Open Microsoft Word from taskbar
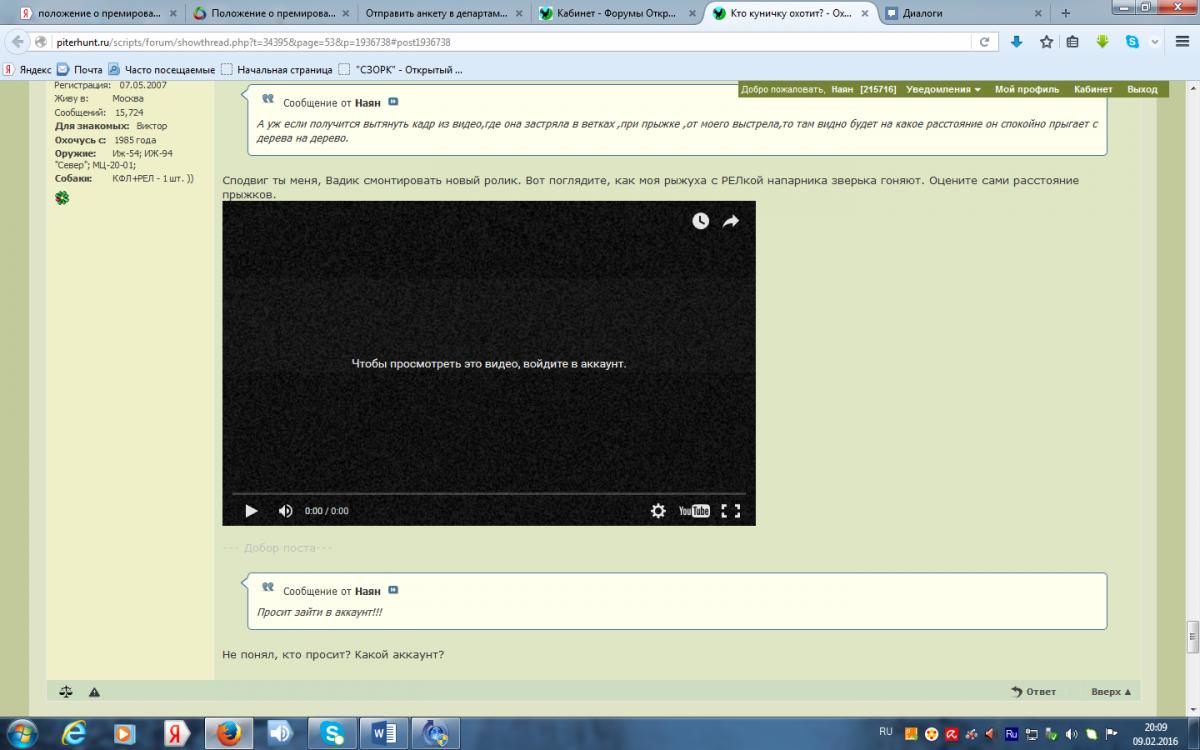Image resolution: width=1200 pixels, height=750 pixels. 385,733
